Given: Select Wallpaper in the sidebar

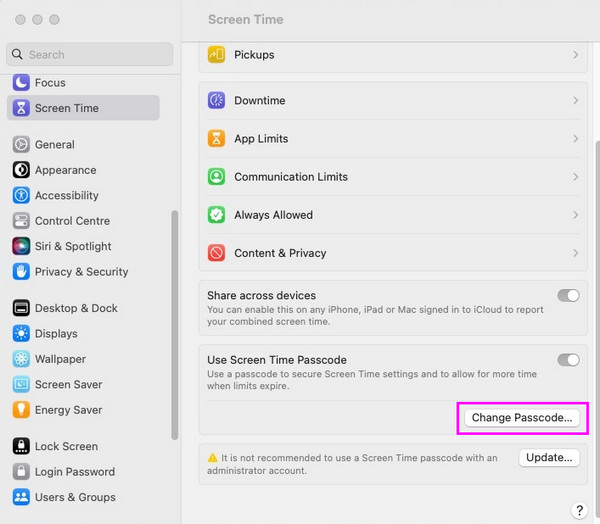Looking at the screenshot, I should tap(83, 359).
